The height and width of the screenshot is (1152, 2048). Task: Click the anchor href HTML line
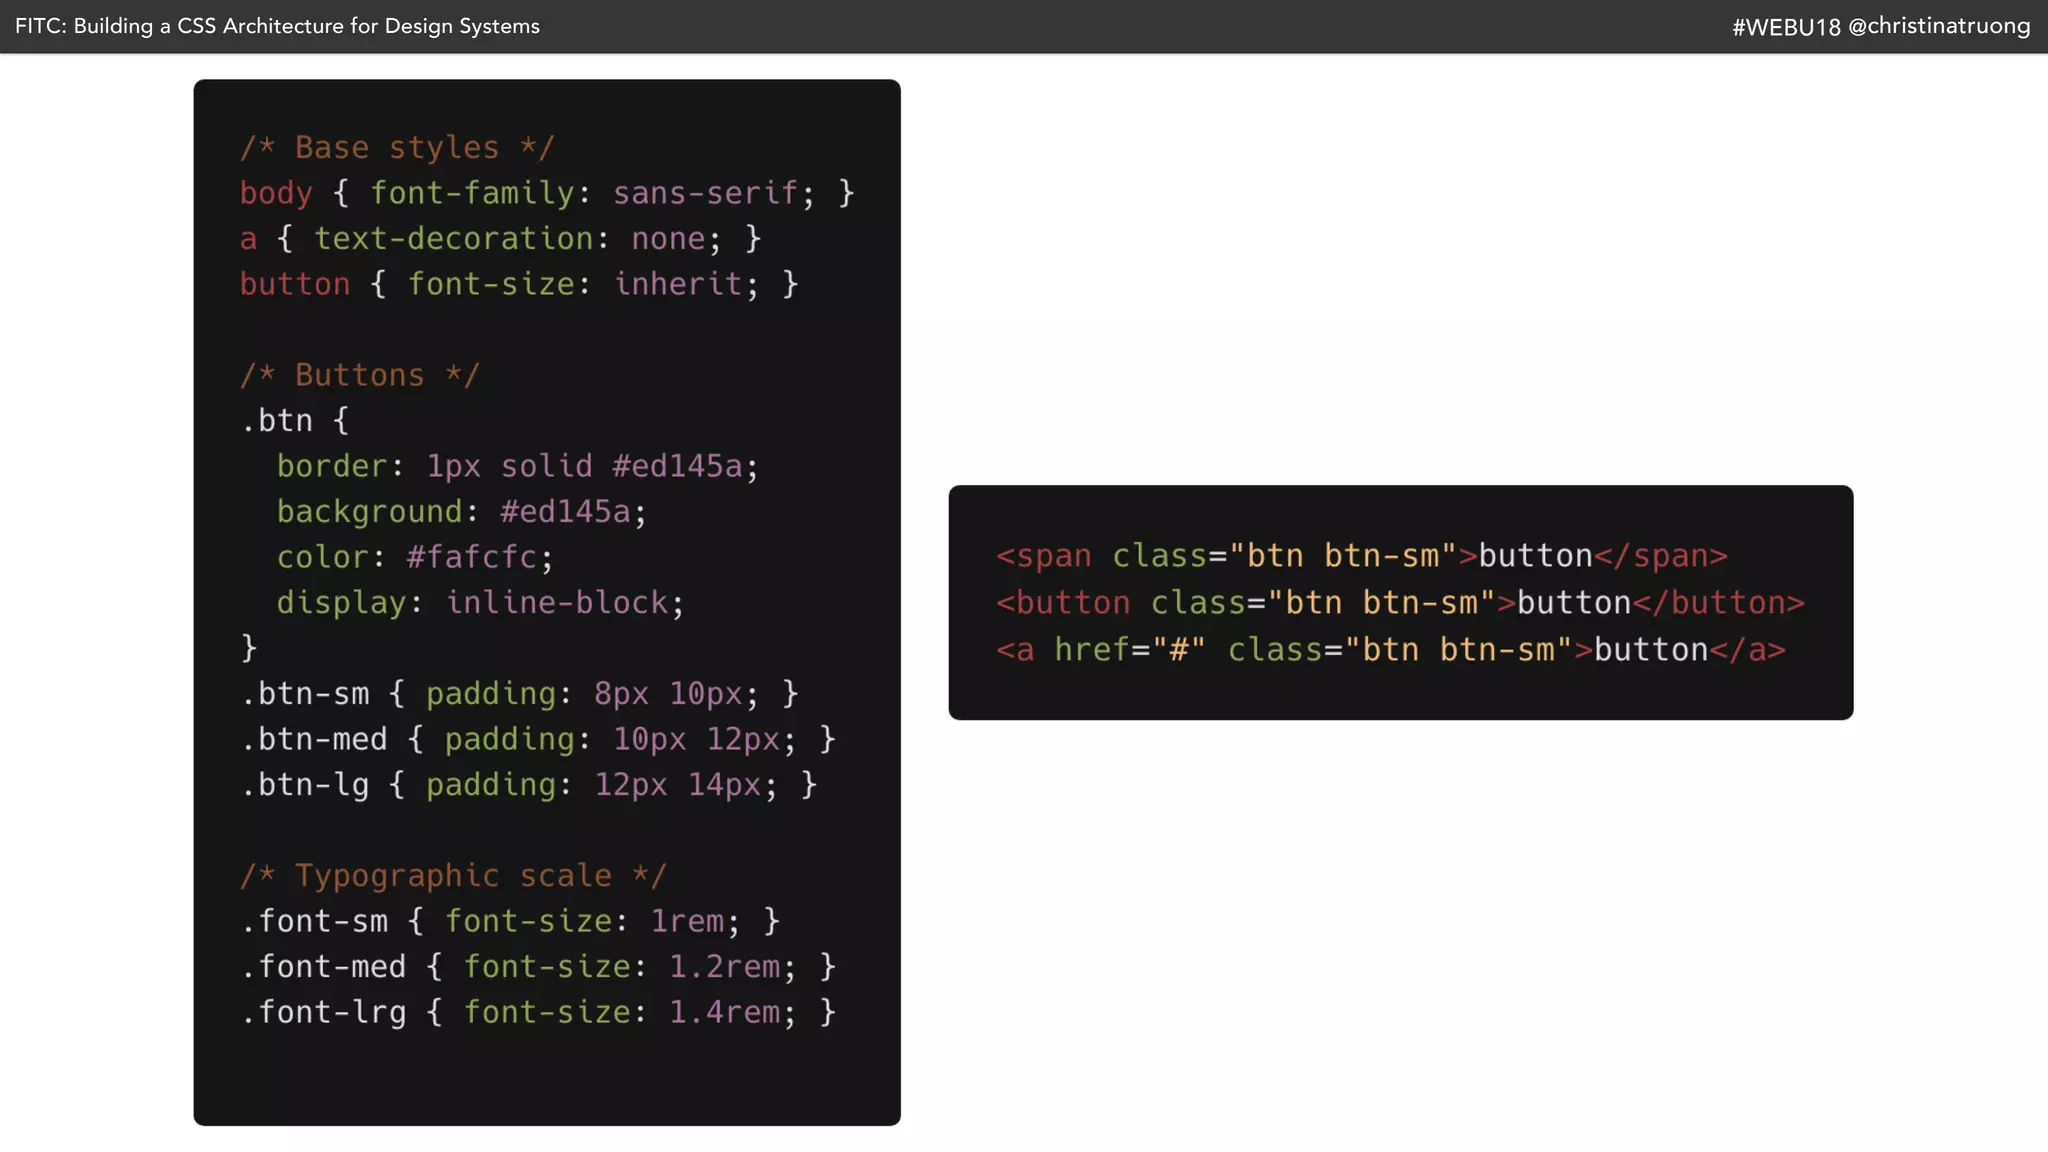point(1390,650)
